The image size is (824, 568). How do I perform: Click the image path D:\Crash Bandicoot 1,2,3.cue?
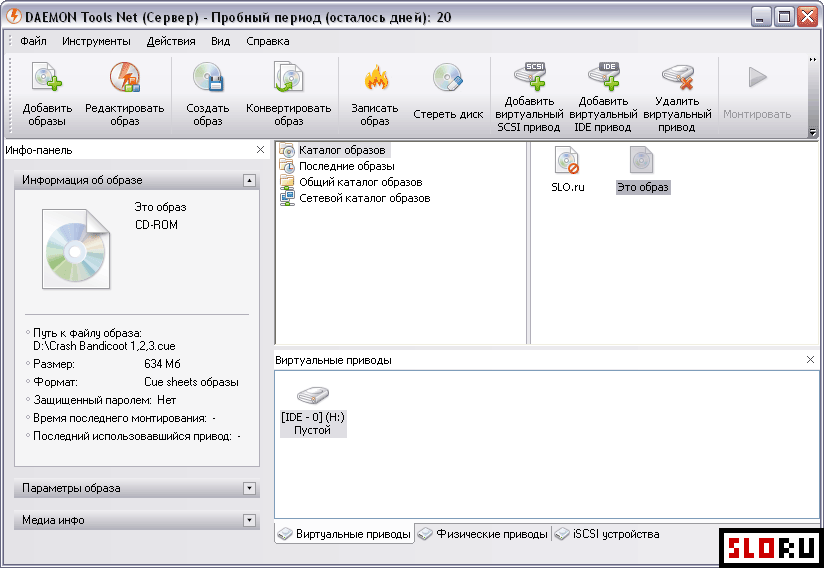point(104,346)
